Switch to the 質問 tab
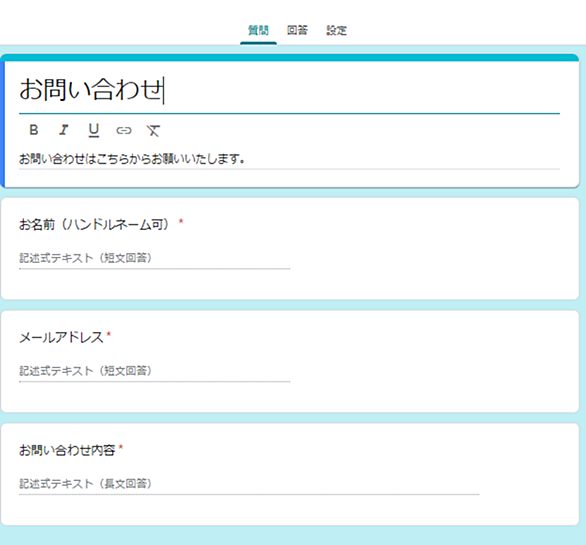Viewport: 586px width, 545px height. click(258, 30)
